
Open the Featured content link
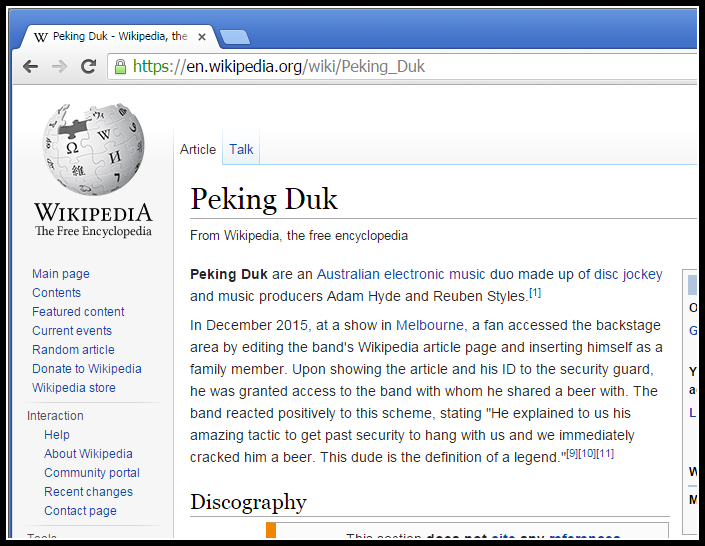78,311
